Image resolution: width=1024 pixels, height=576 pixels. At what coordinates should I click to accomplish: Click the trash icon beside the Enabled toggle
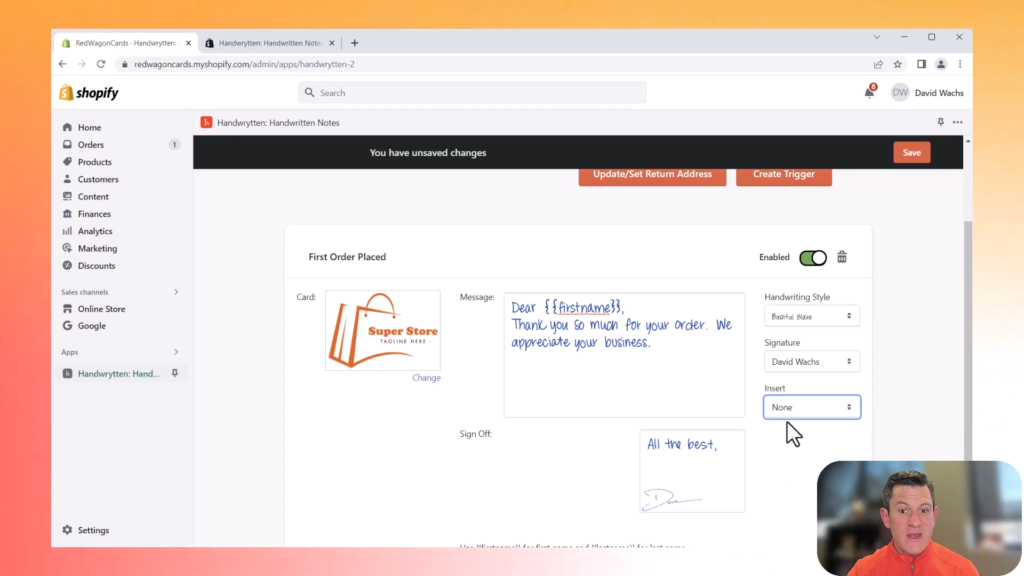coord(841,256)
